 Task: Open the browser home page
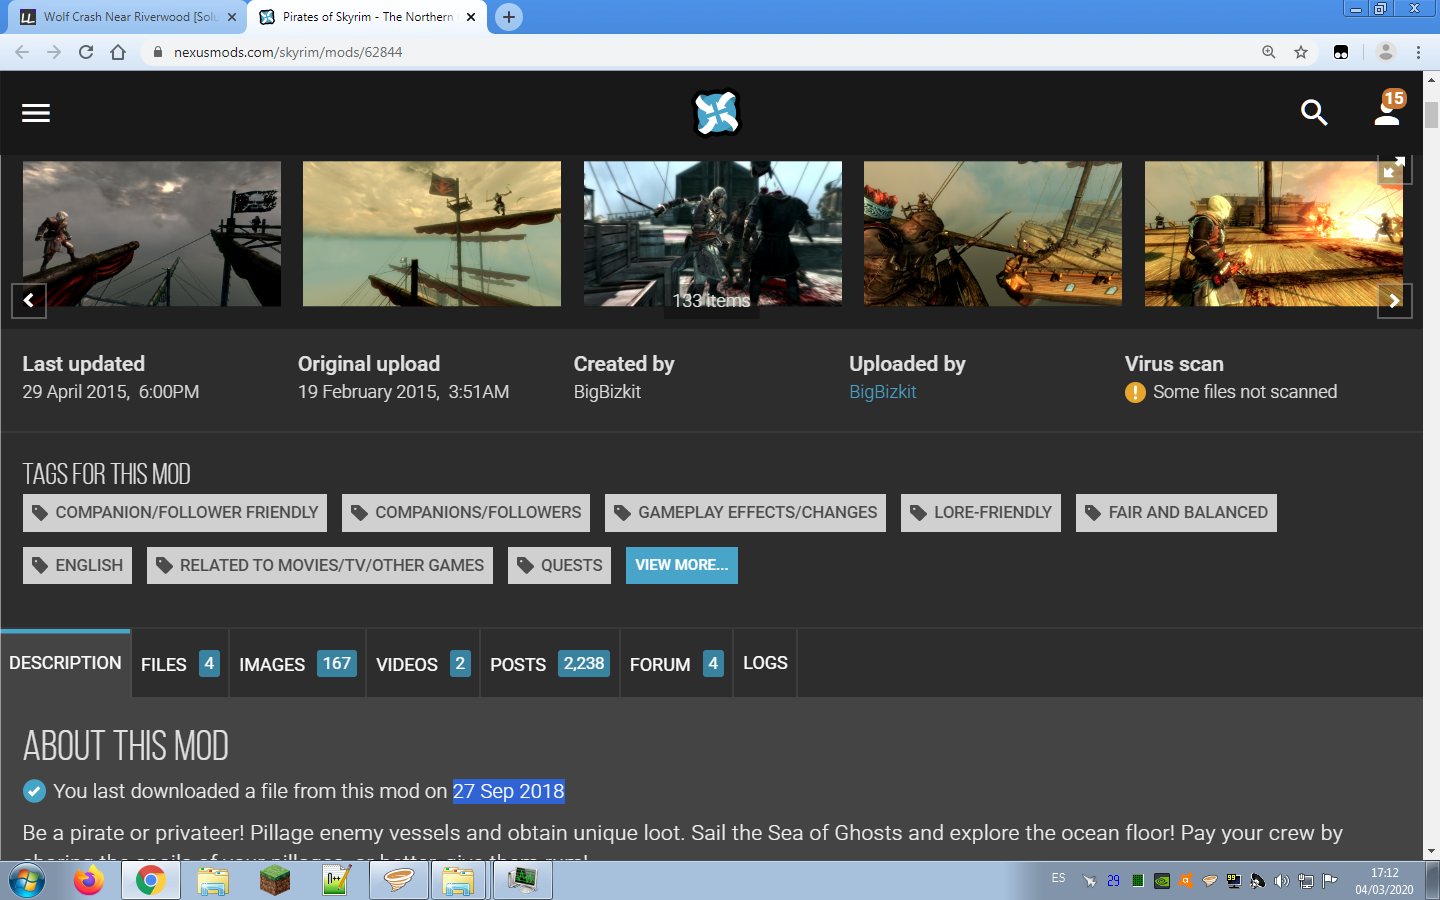118,52
